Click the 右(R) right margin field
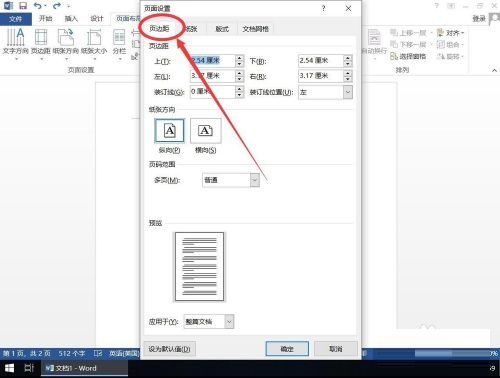 [320, 76]
